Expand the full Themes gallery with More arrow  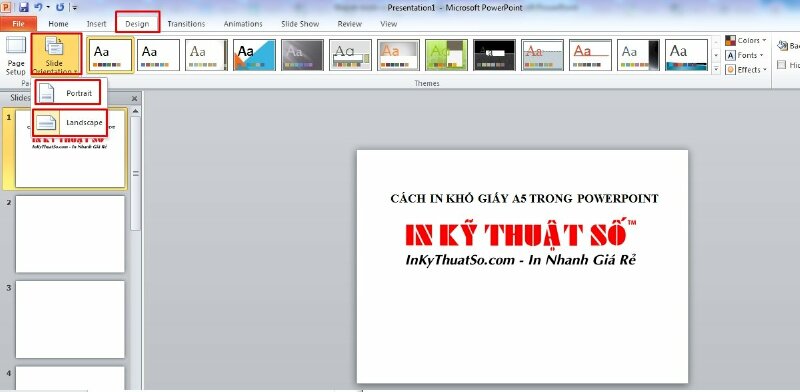coord(716,69)
